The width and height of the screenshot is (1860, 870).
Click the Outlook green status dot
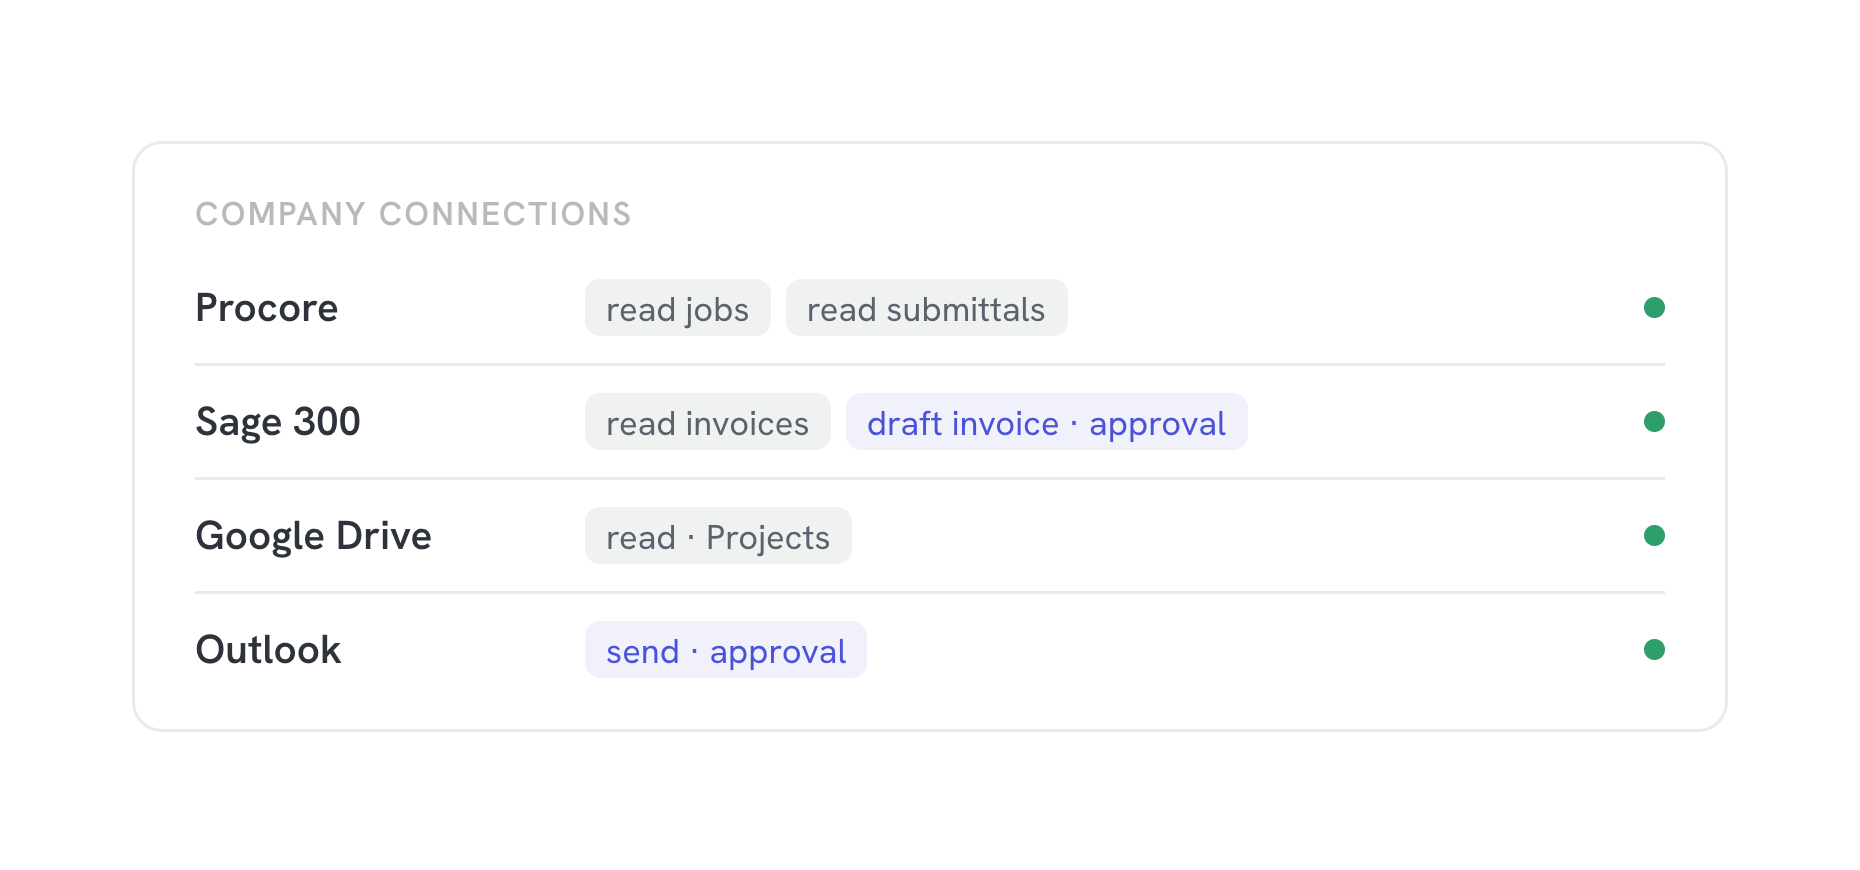[1654, 649]
